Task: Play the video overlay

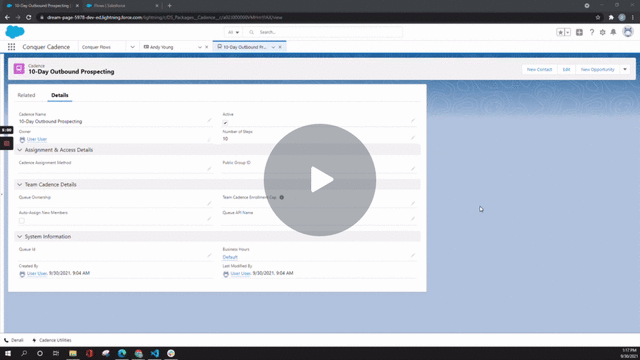Action: tap(320, 180)
